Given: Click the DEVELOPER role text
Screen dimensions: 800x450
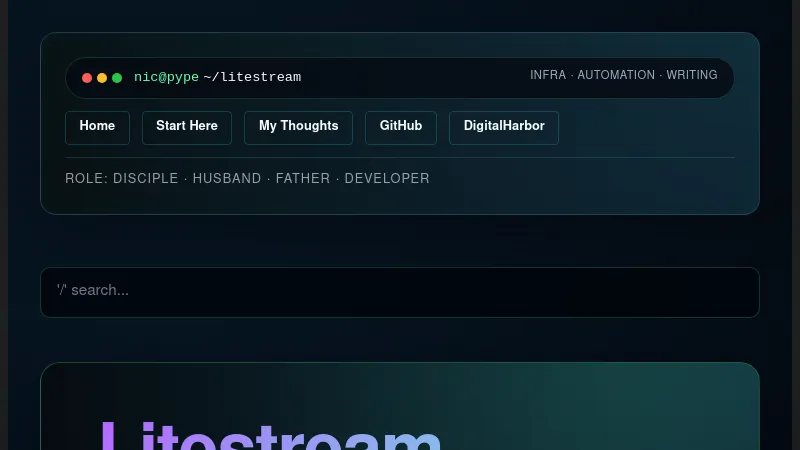Looking at the screenshot, I should click(387, 179).
